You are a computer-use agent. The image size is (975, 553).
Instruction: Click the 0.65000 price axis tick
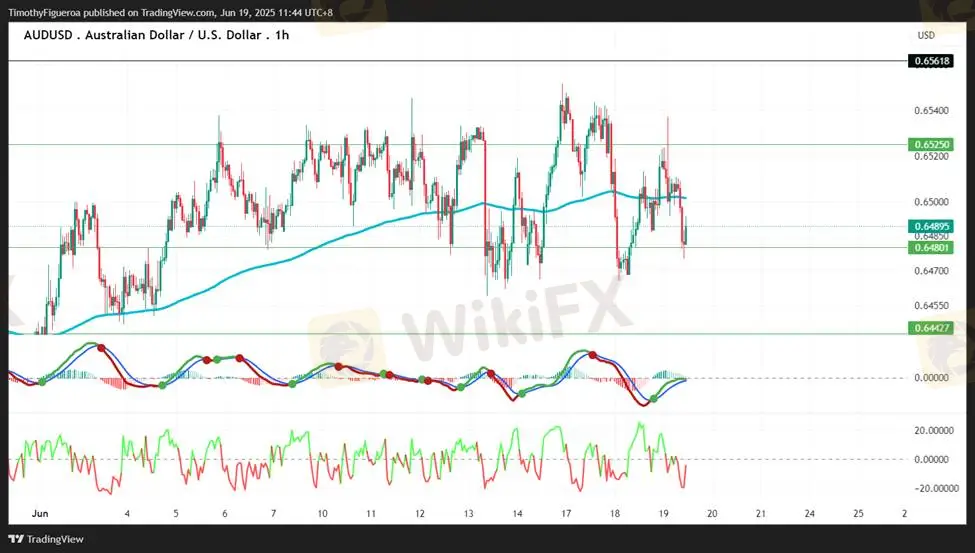tap(930, 202)
